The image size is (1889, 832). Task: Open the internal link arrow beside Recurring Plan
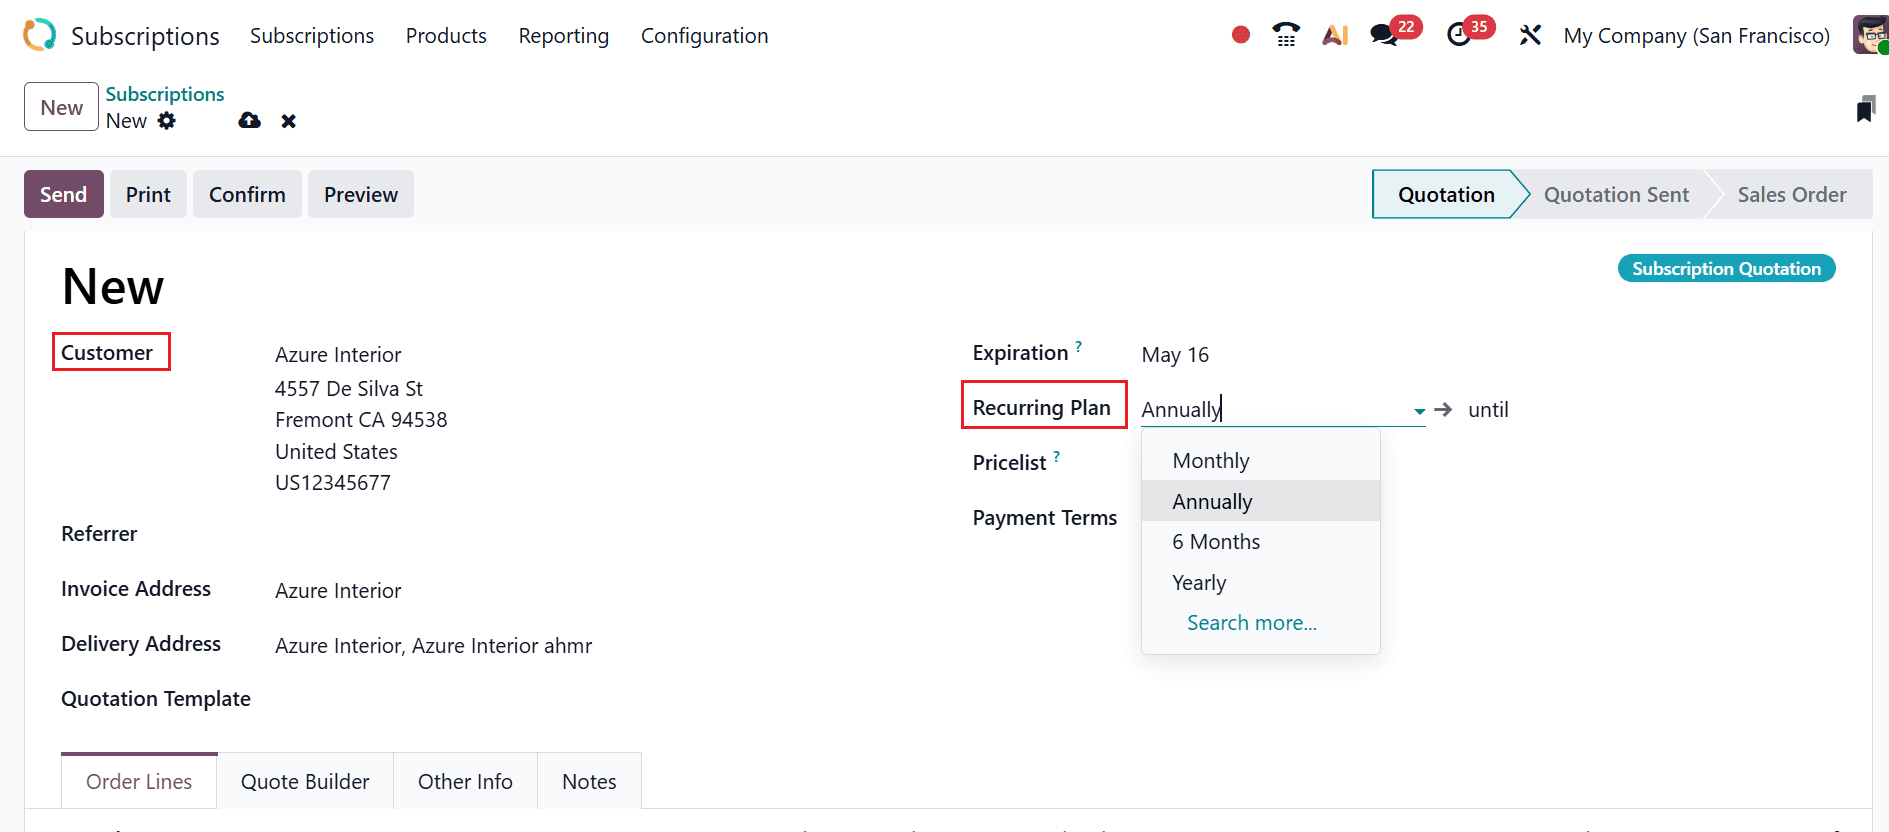click(x=1443, y=410)
